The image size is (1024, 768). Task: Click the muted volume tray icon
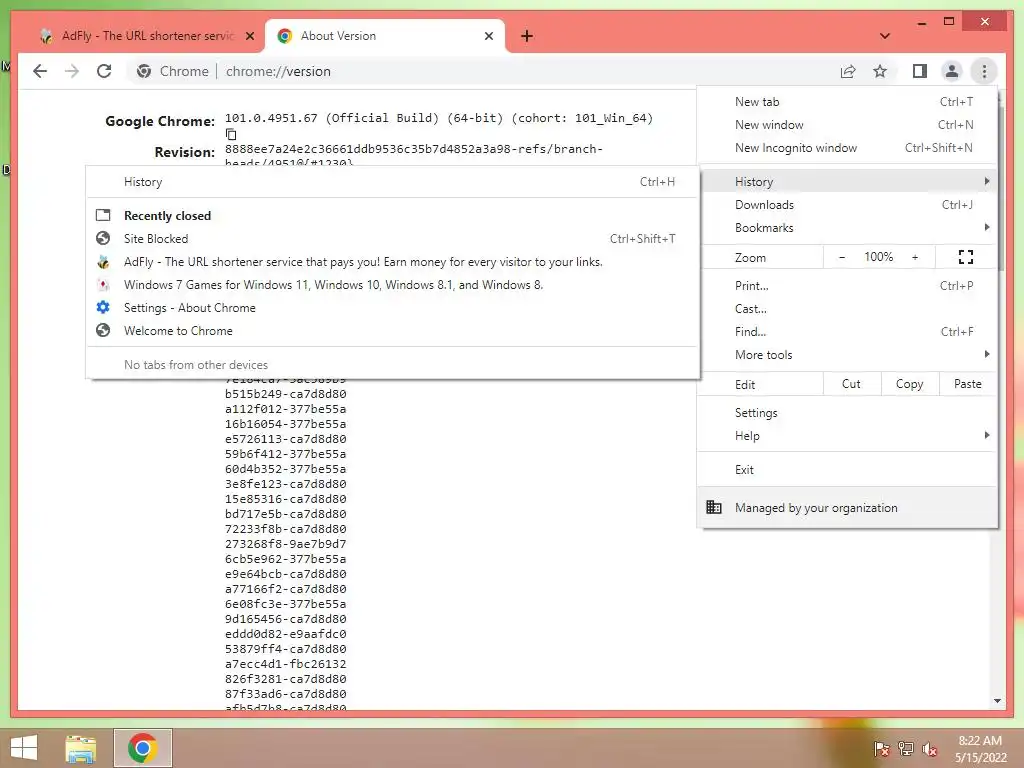tap(930, 749)
